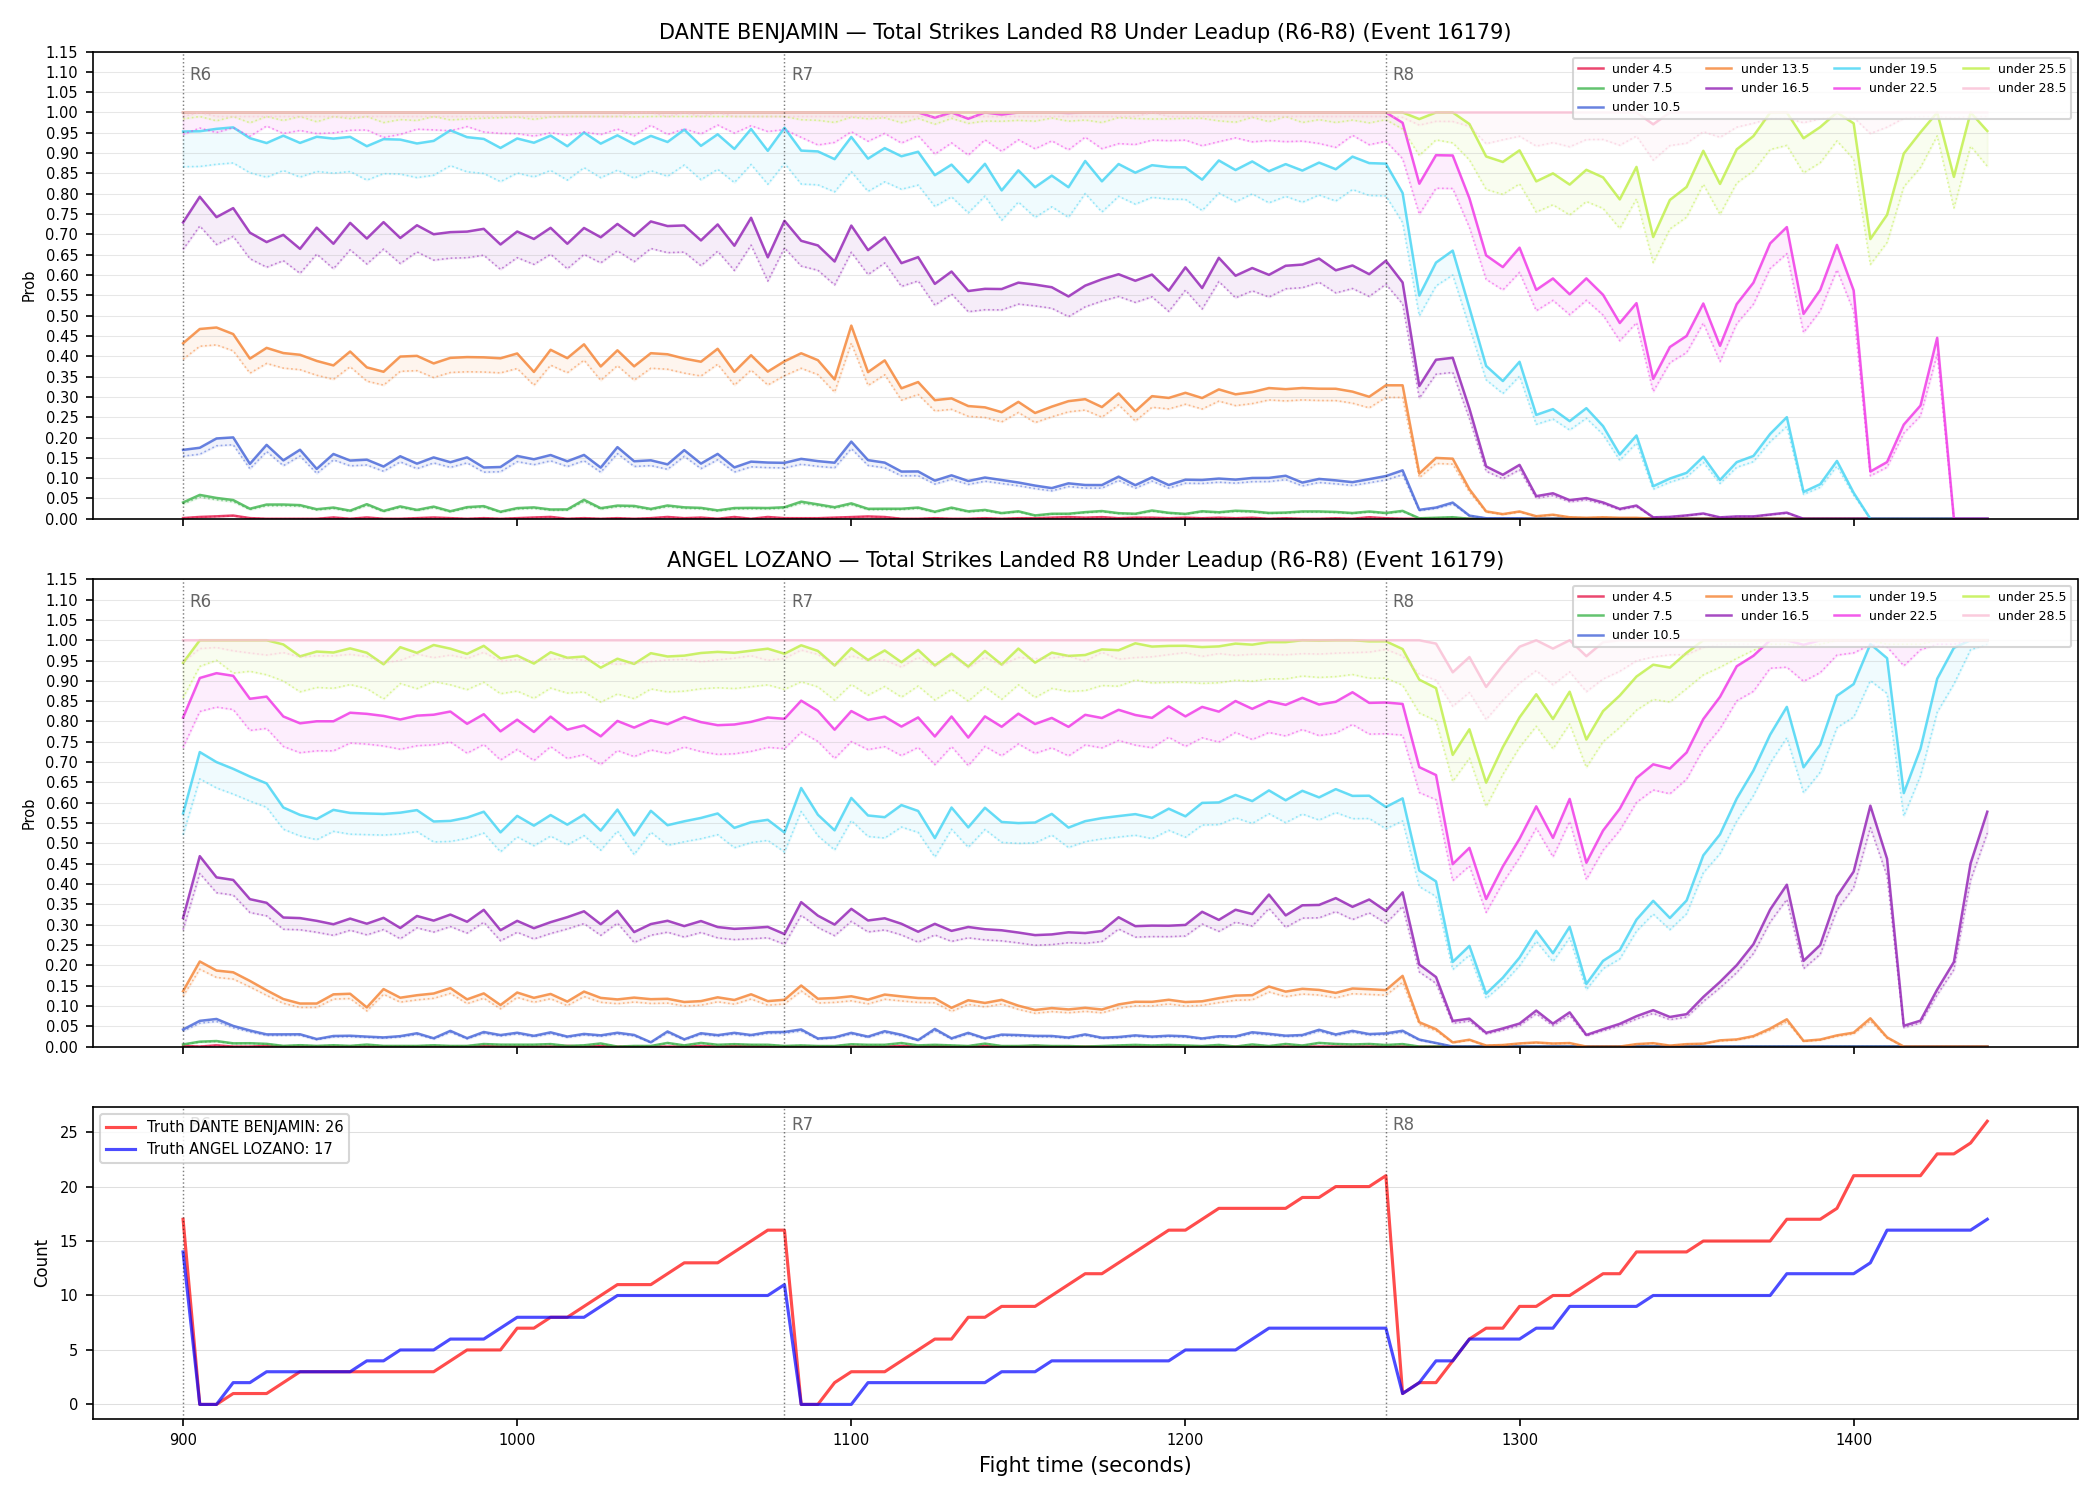2100x1500 pixels.
Task: Click the R7 marker in the Count chart
Action: 802,1124
